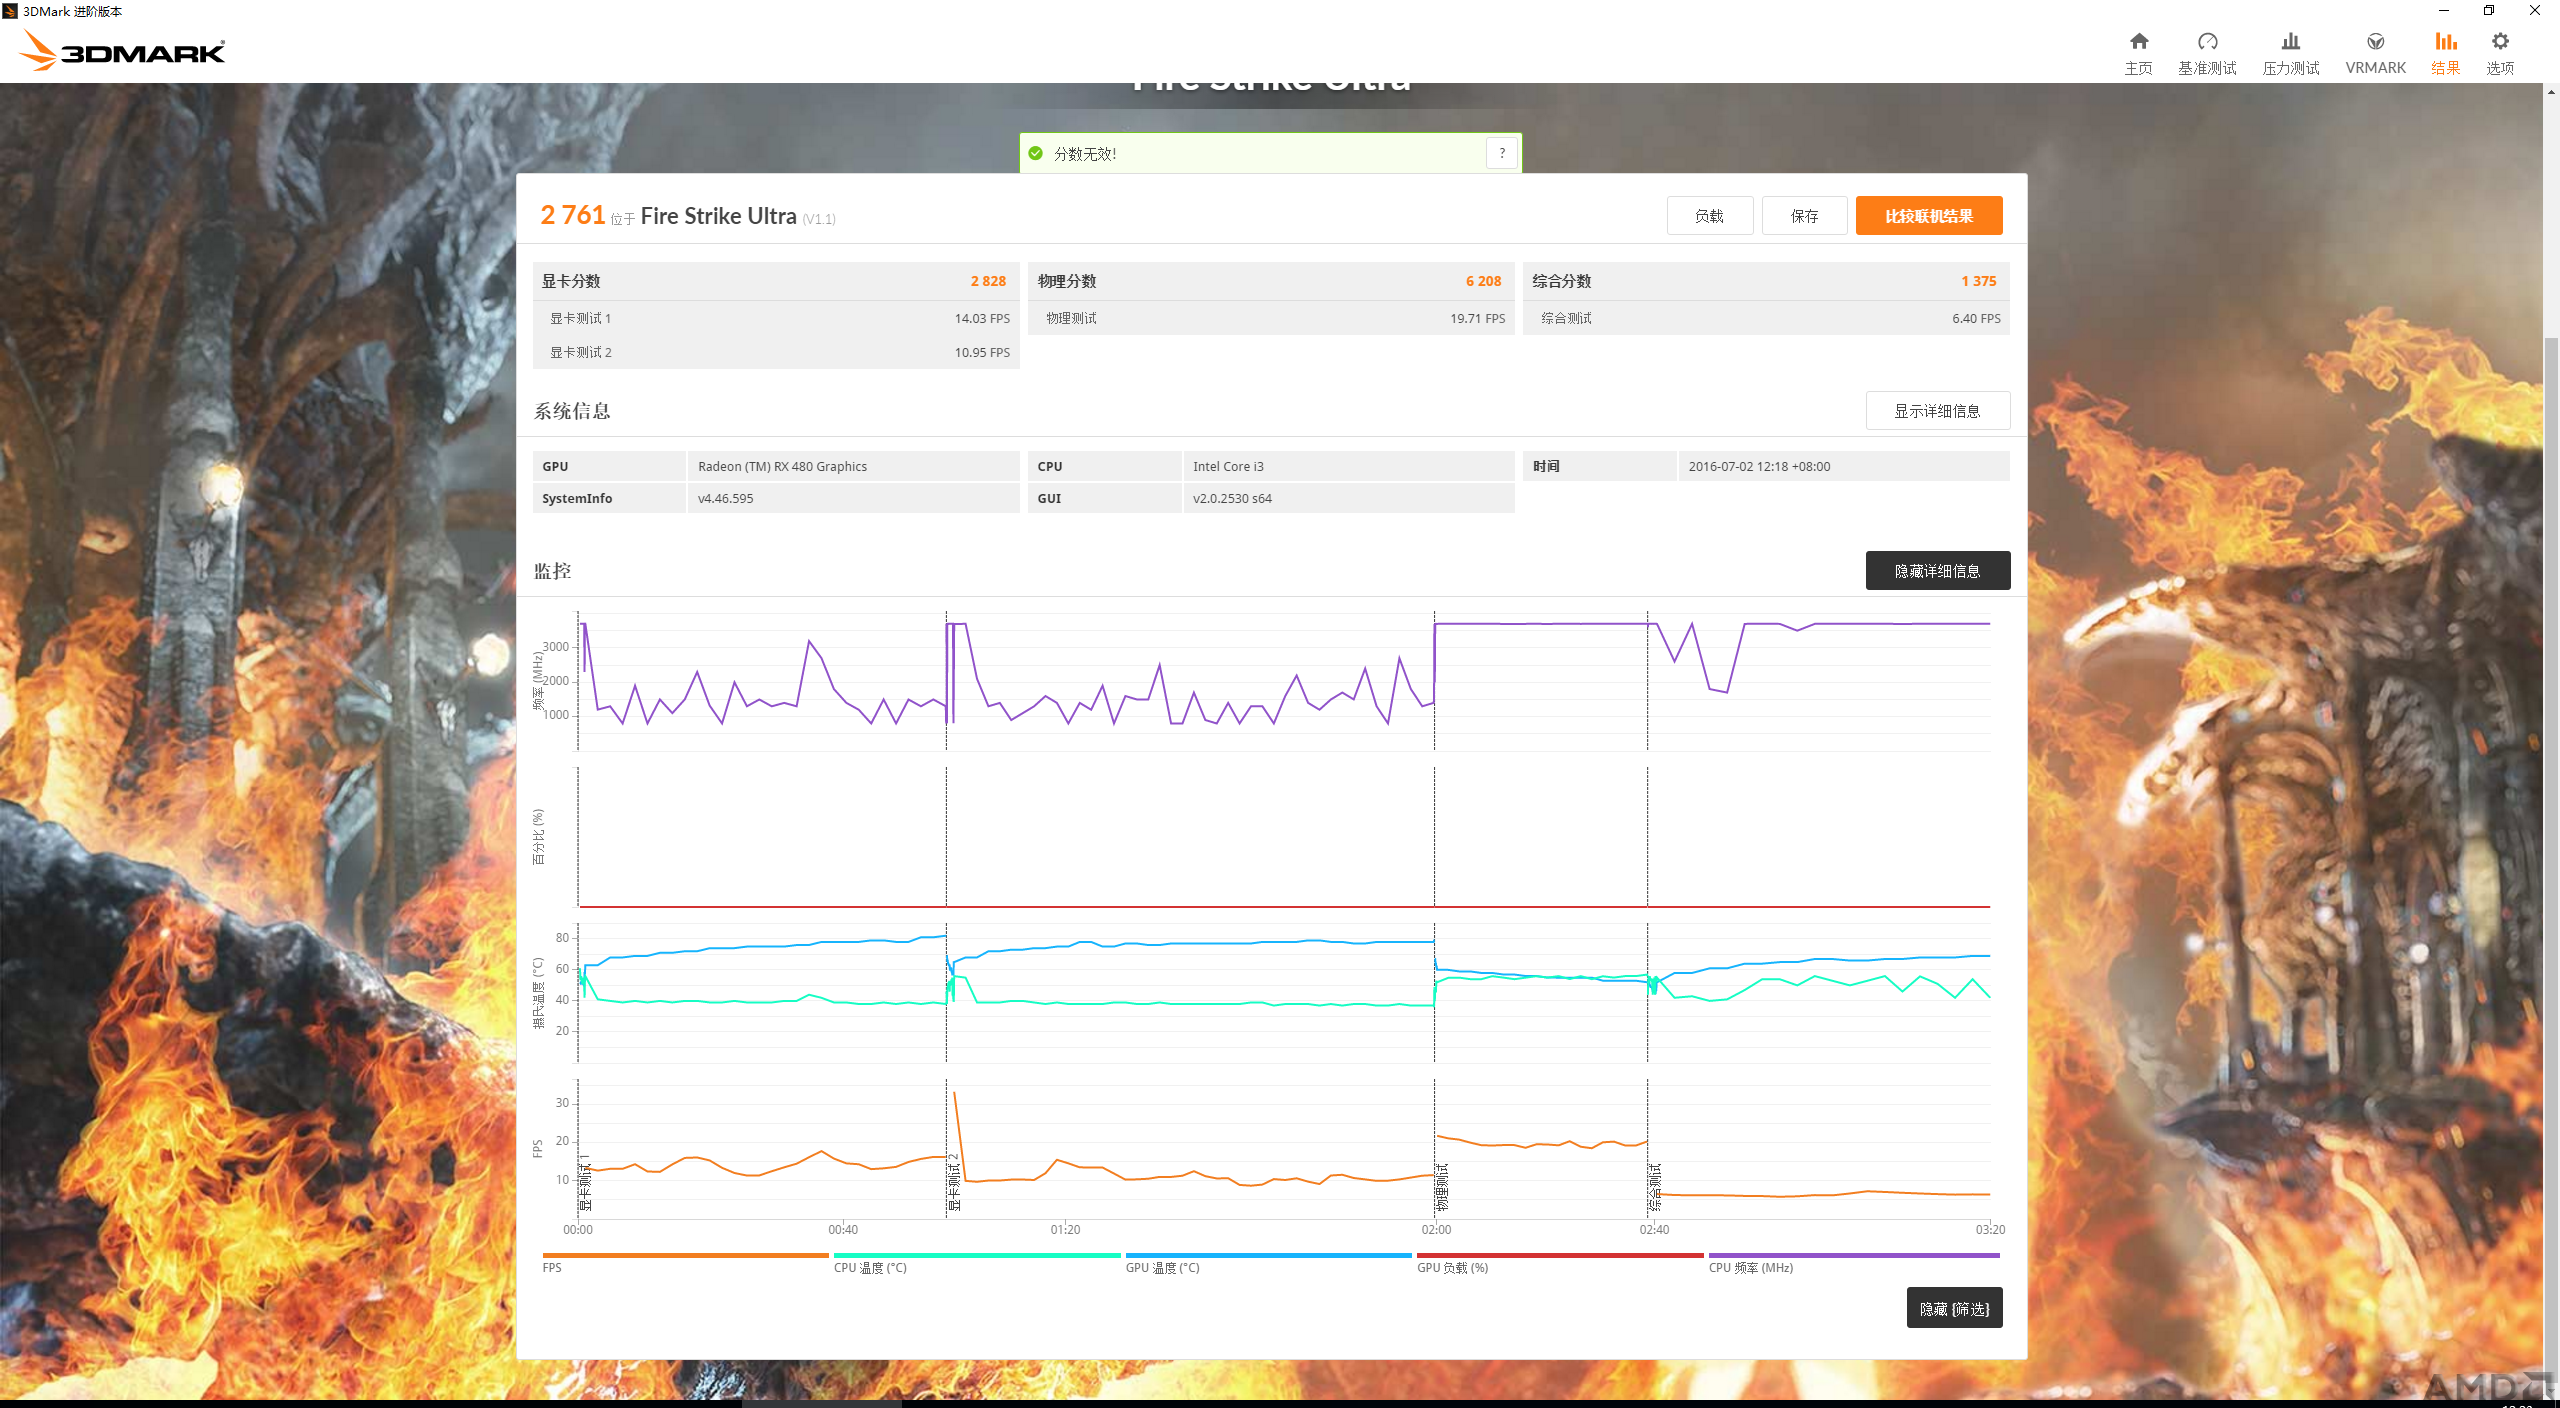This screenshot has width=2560, height=1408.
Task: Restore down the 3DMark window
Action: click(x=2489, y=11)
